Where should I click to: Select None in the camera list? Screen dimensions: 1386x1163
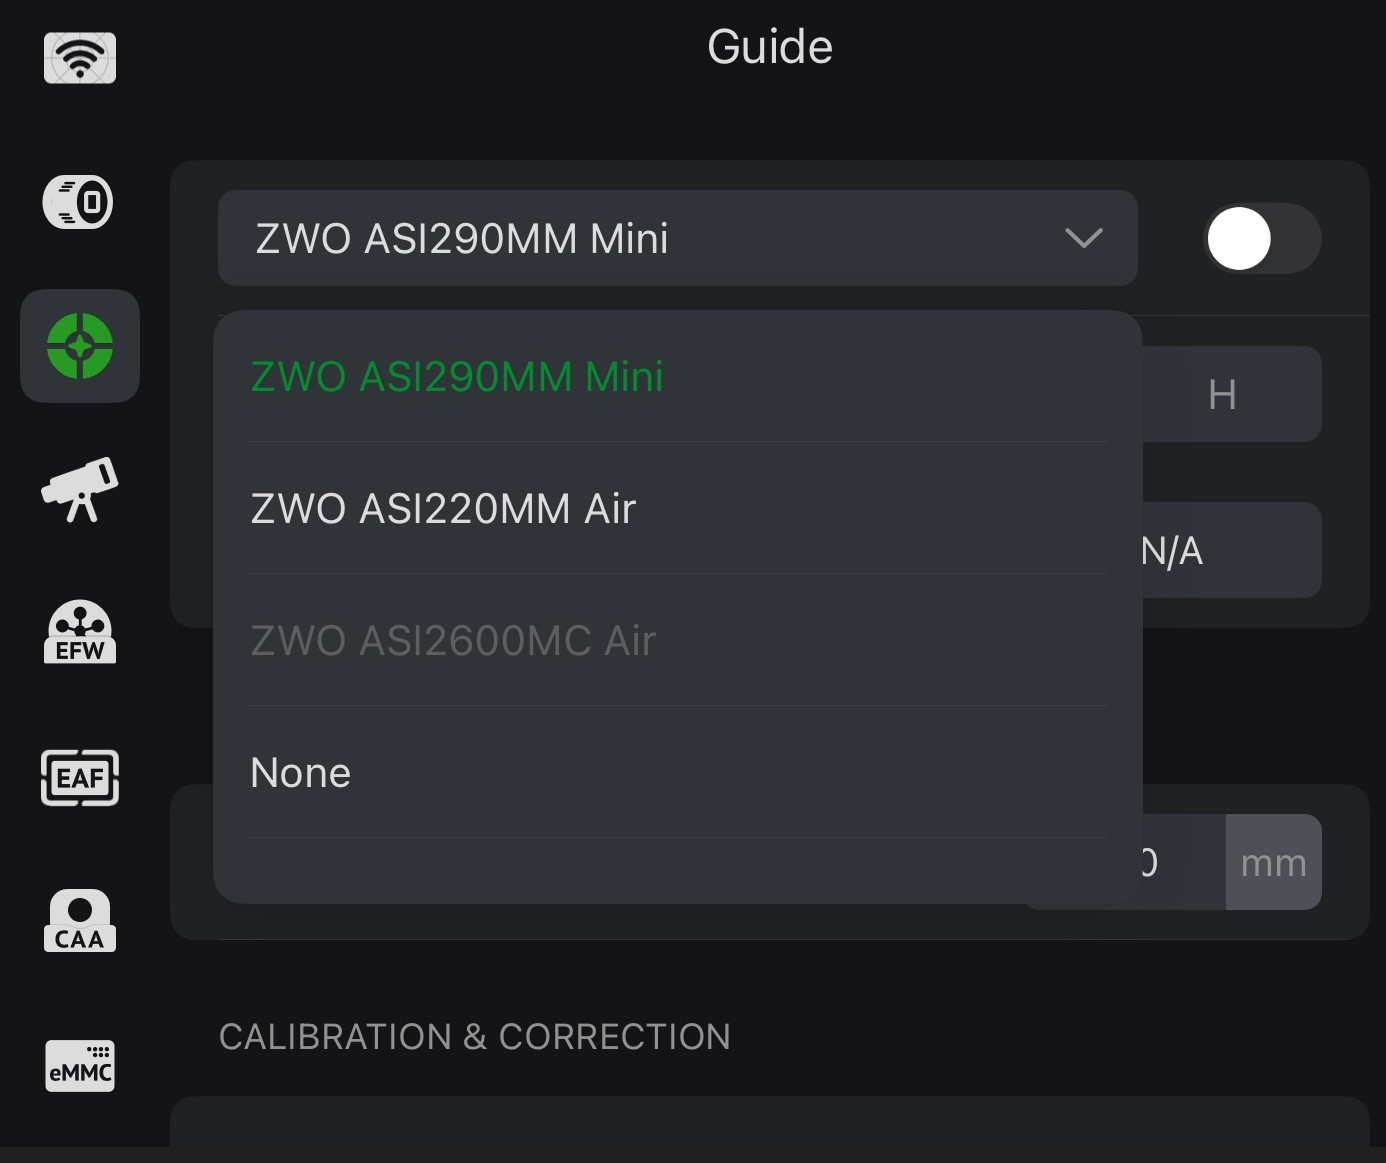tap(301, 773)
